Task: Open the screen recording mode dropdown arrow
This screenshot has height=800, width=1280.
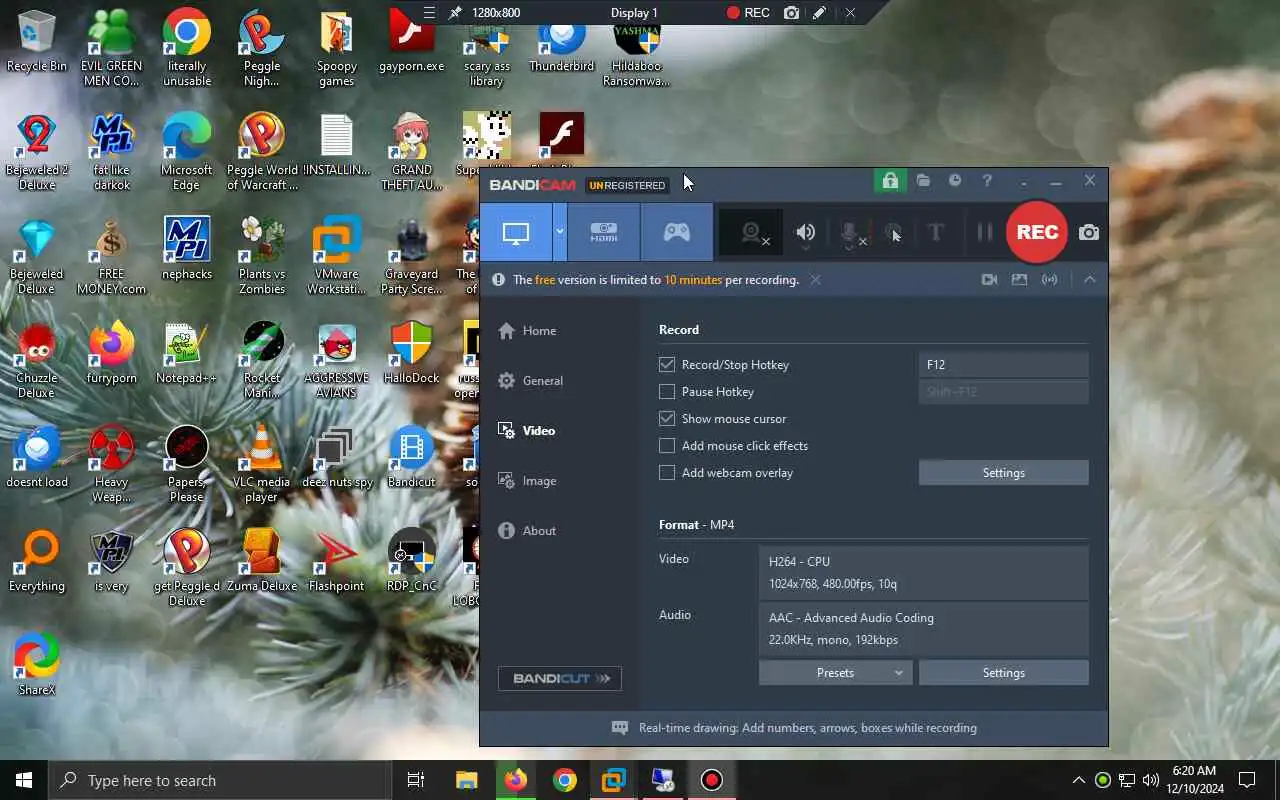Action: pos(560,232)
